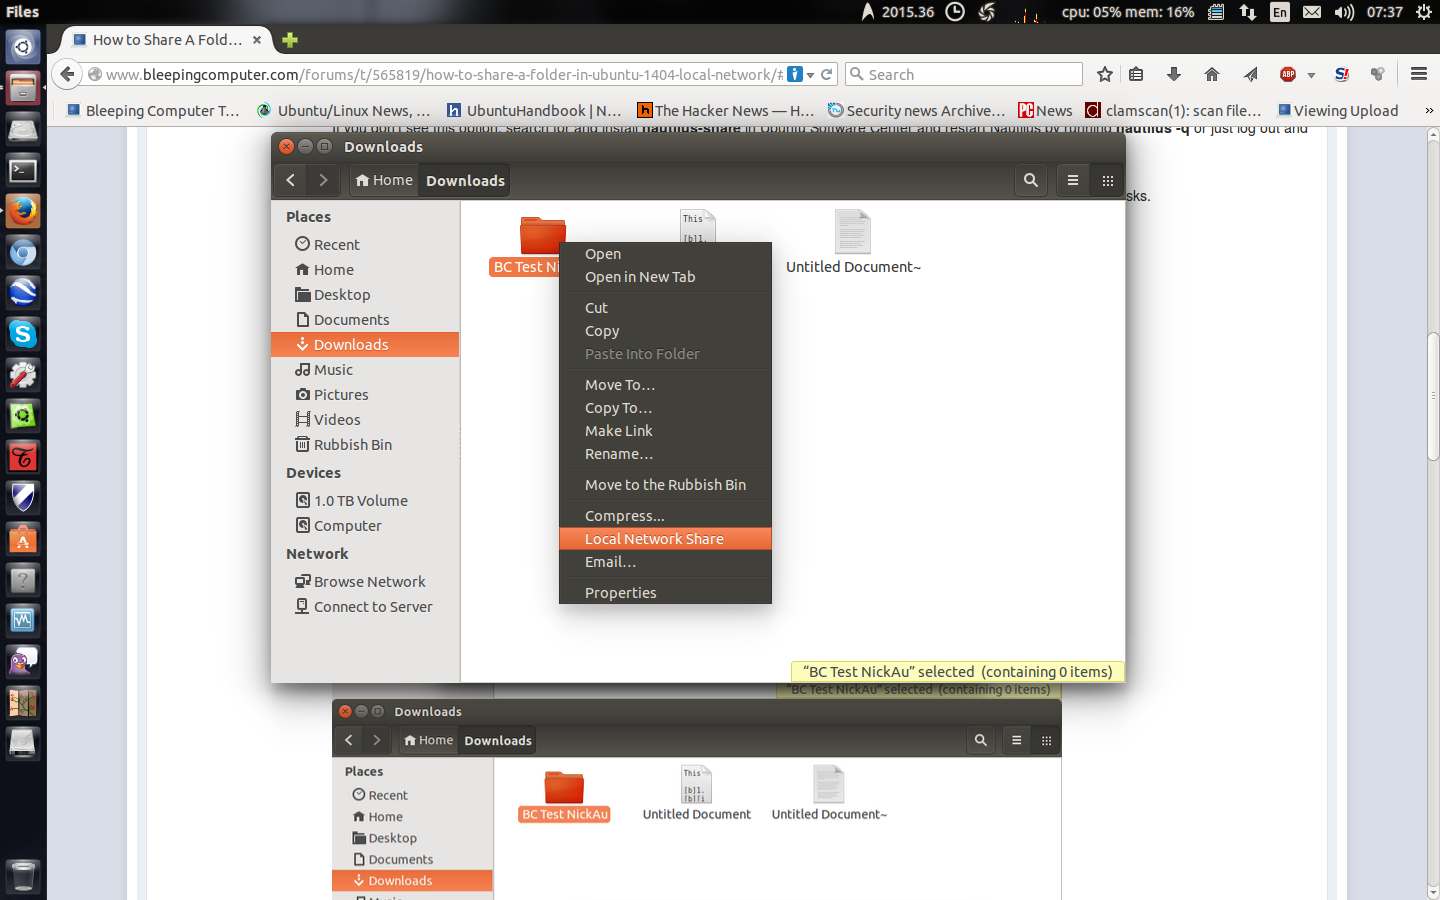Open the Rubbish Bin at the launcher bottom
The height and width of the screenshot is (900, 1440).
pyautogui.click(x=22, y=876)
